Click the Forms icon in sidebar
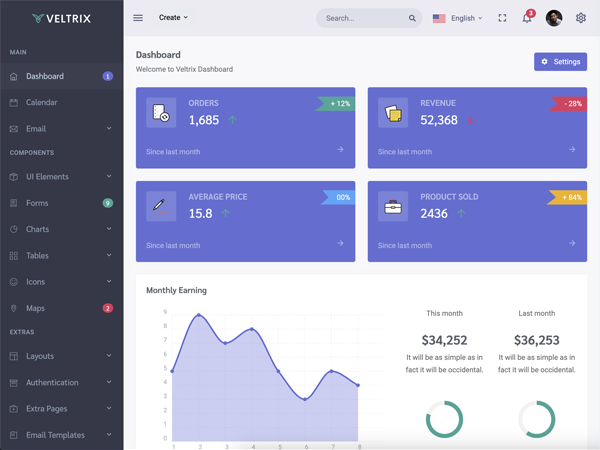Viewport: 600px width, 450px height. 14,203
